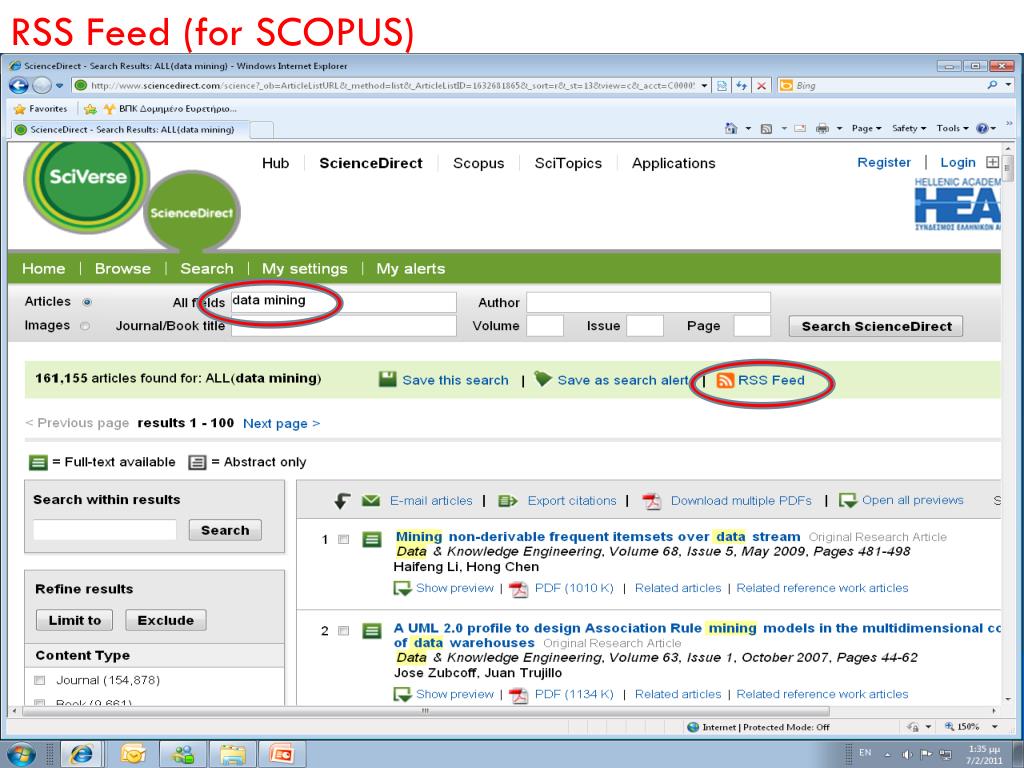Switch to the SciTopics top tab

click(568, 163)
